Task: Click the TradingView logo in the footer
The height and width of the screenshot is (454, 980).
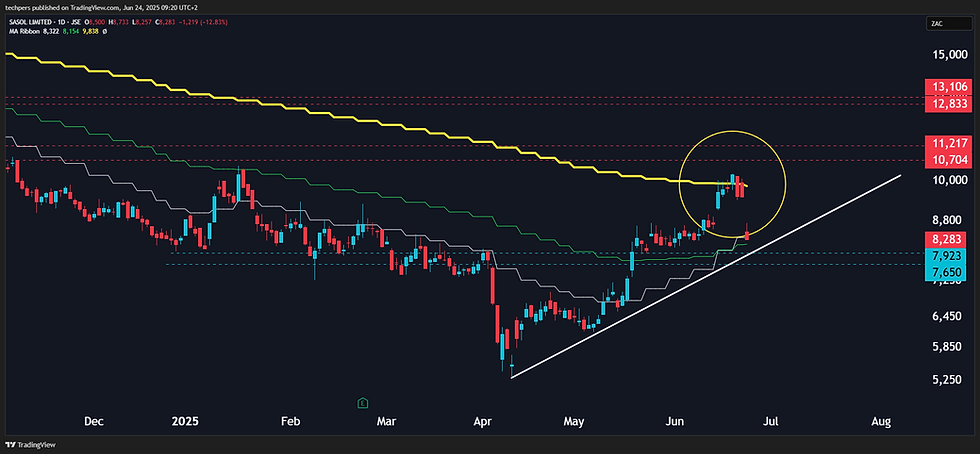Action: coord(30,445)
